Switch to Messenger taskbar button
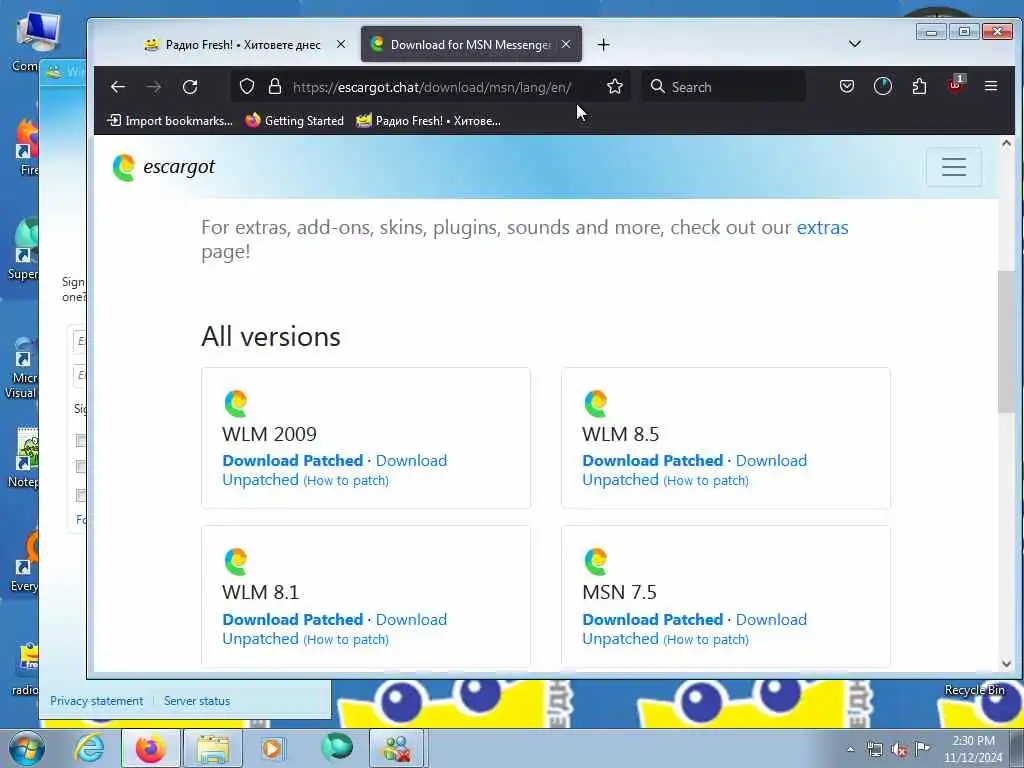Viewport: 1024px width, 768px height. [397, 748]
